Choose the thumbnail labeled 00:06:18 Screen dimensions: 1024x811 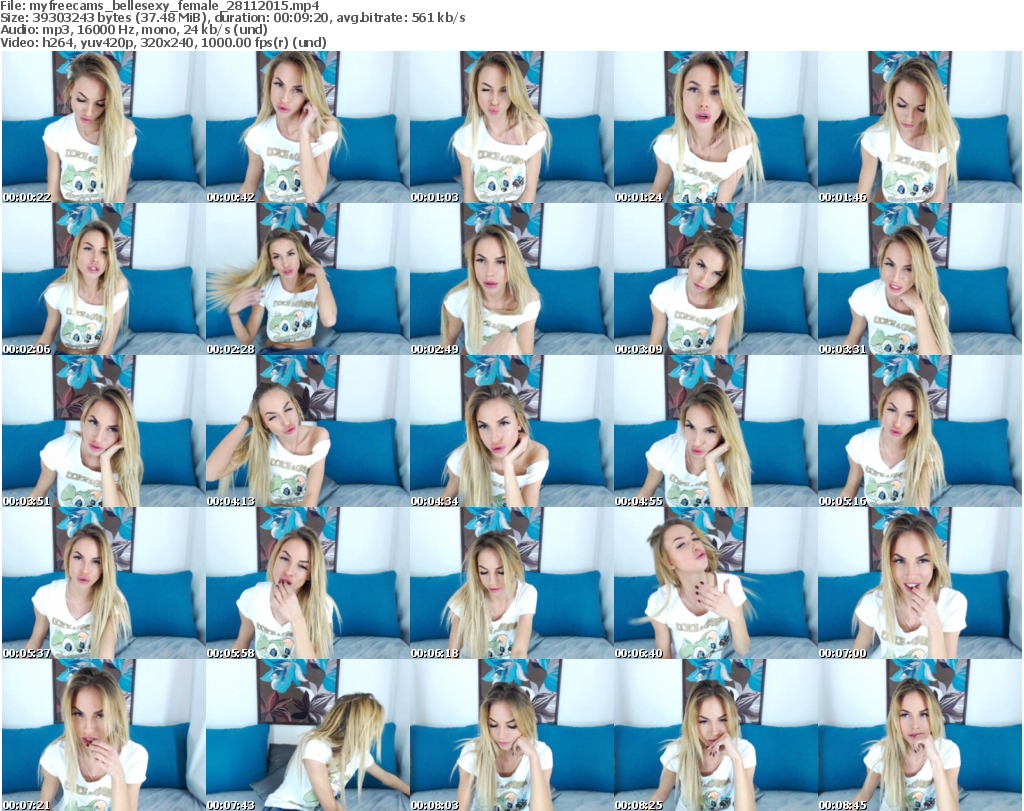pyautogui.click(x=511, y=583)
